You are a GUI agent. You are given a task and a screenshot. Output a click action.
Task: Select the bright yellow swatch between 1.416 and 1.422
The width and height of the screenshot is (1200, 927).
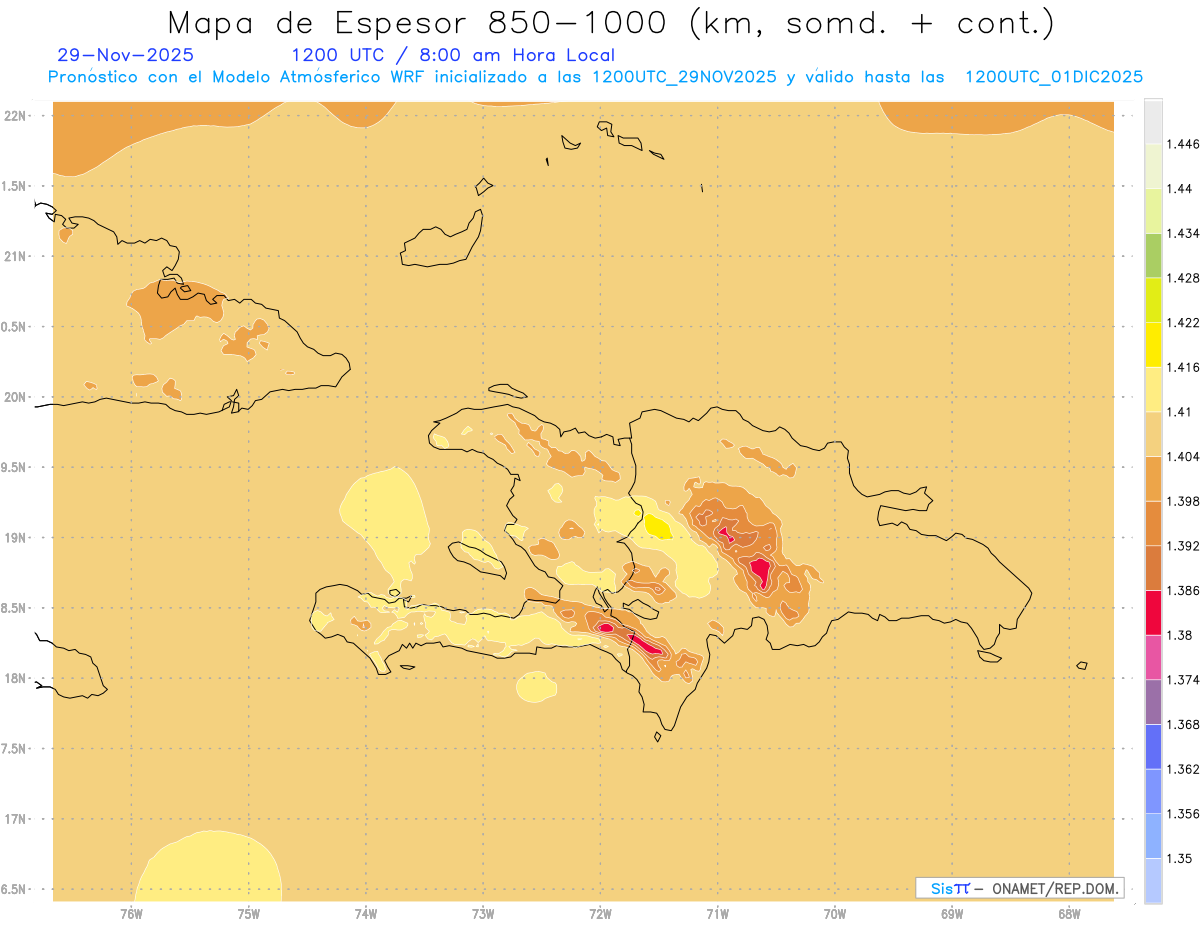coord(1153,344)
